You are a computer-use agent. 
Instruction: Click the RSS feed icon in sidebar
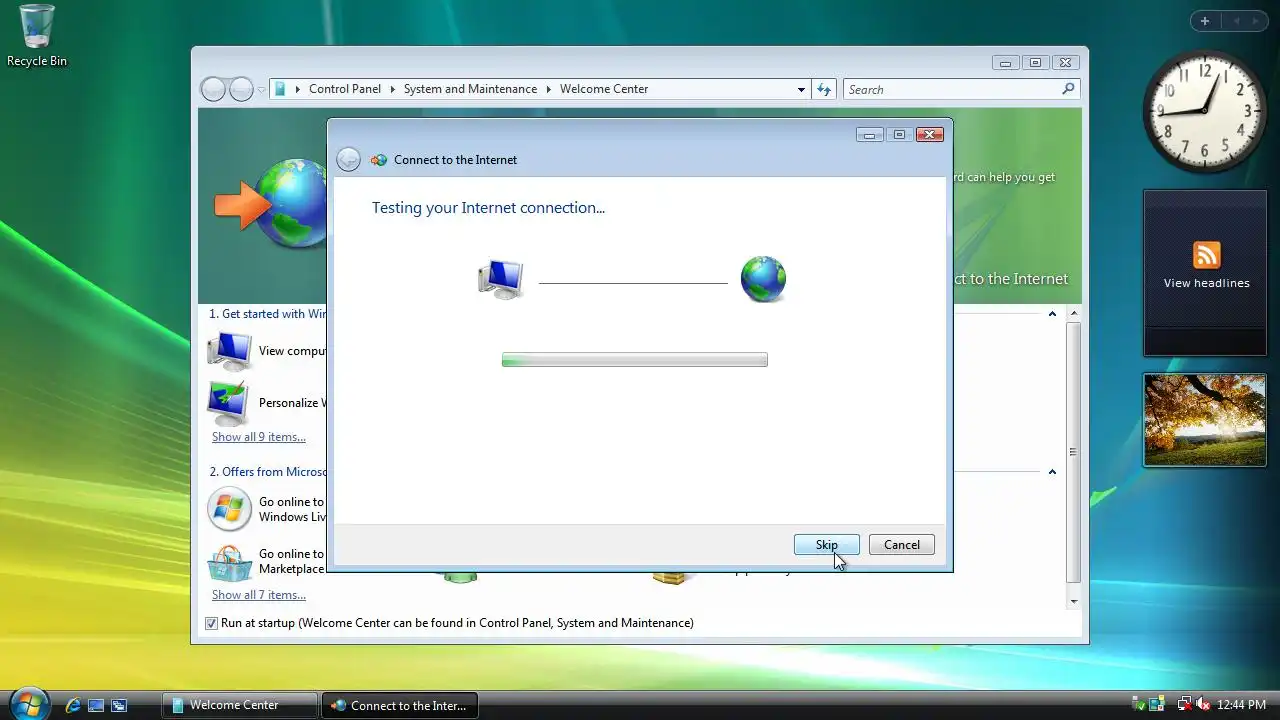click(1206, 254)
